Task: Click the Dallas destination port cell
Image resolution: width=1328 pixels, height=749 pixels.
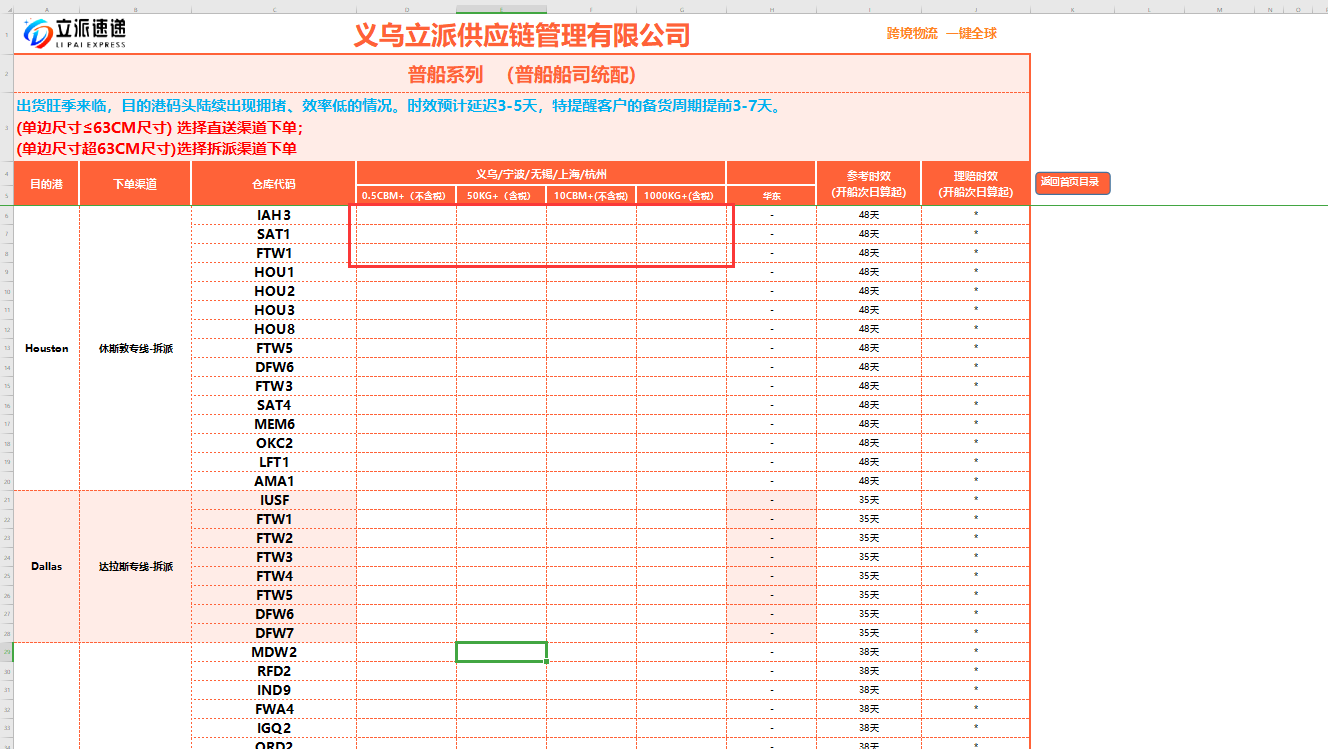Action: tap(46, 566)
